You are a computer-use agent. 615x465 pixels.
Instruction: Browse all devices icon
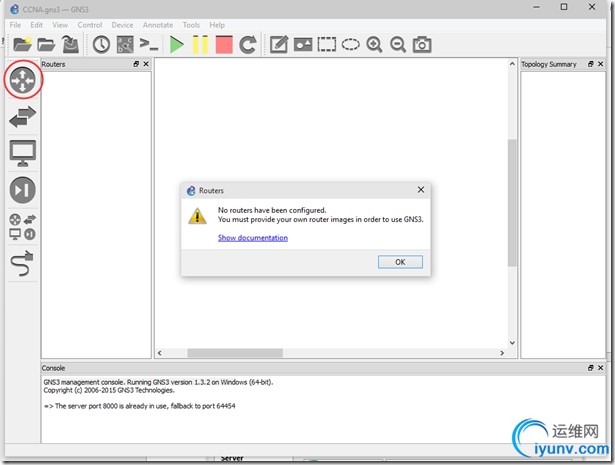[23, 227]
